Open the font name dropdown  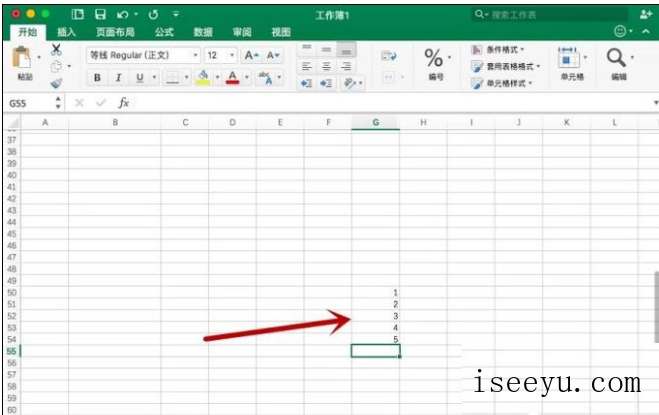pyautogui.click(x=195, y=55)
